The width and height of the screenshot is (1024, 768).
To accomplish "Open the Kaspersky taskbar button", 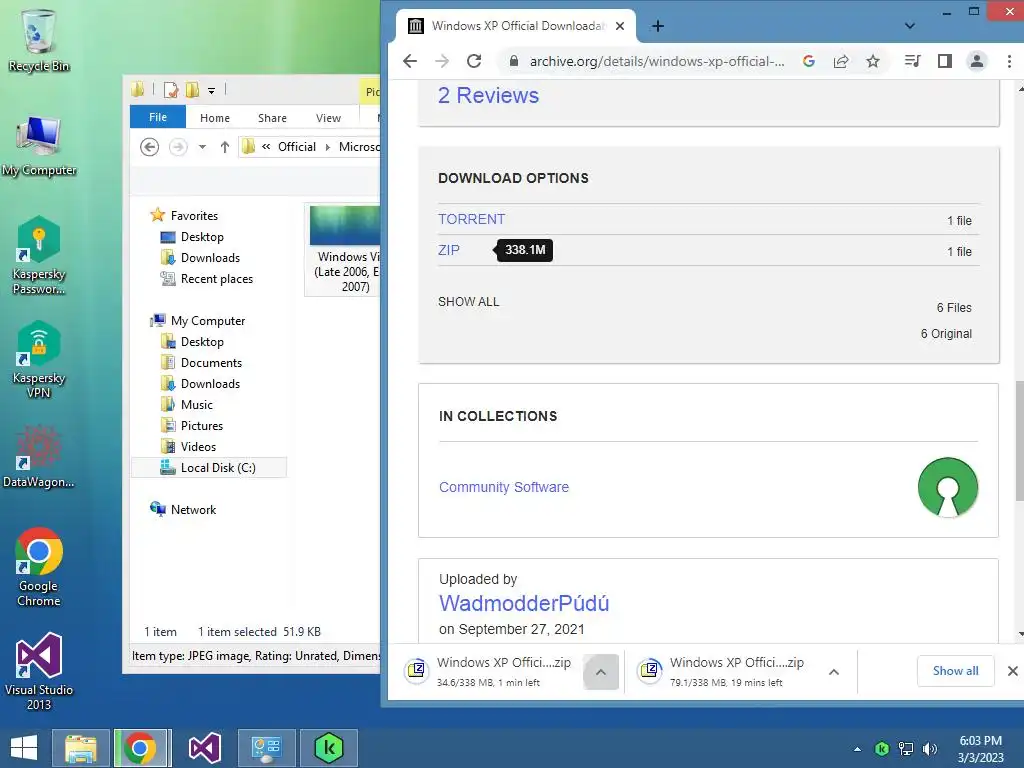I will [x=328, y=748].
